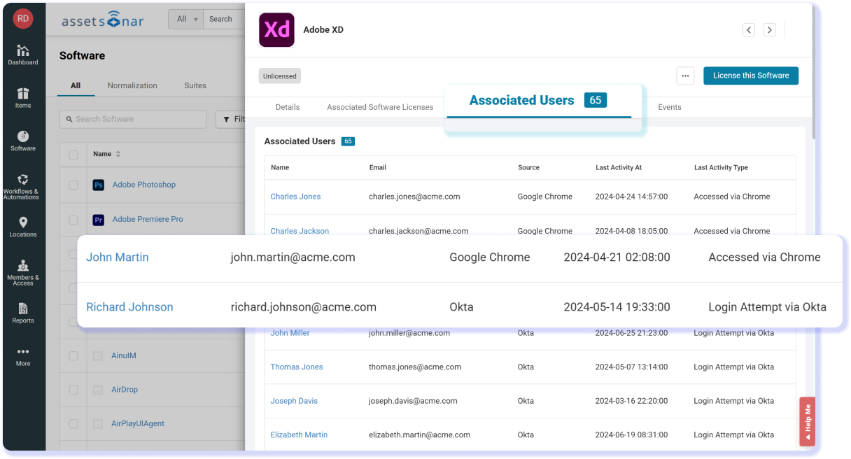
Task: Check the AirPlayUIAgent row checkbox
Action: coord(73,424)
